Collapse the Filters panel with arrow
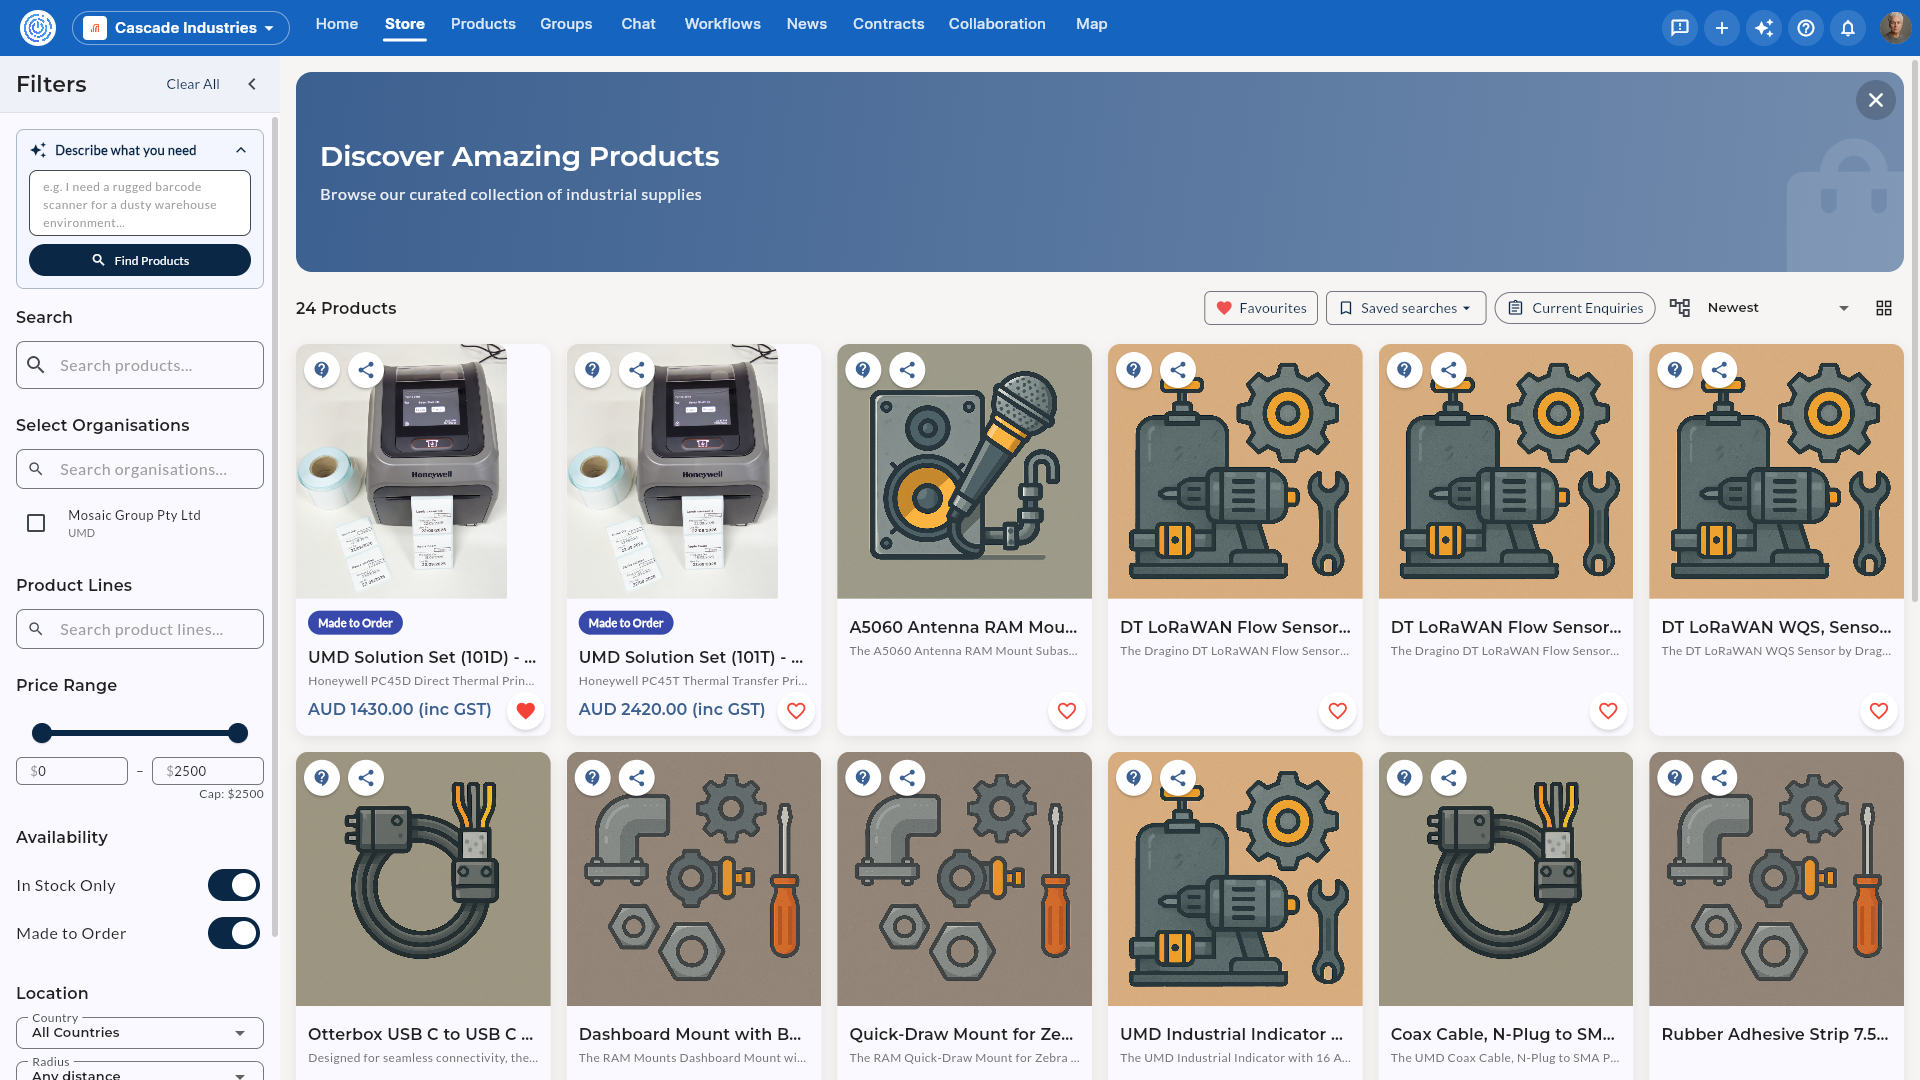 (252, 84)
